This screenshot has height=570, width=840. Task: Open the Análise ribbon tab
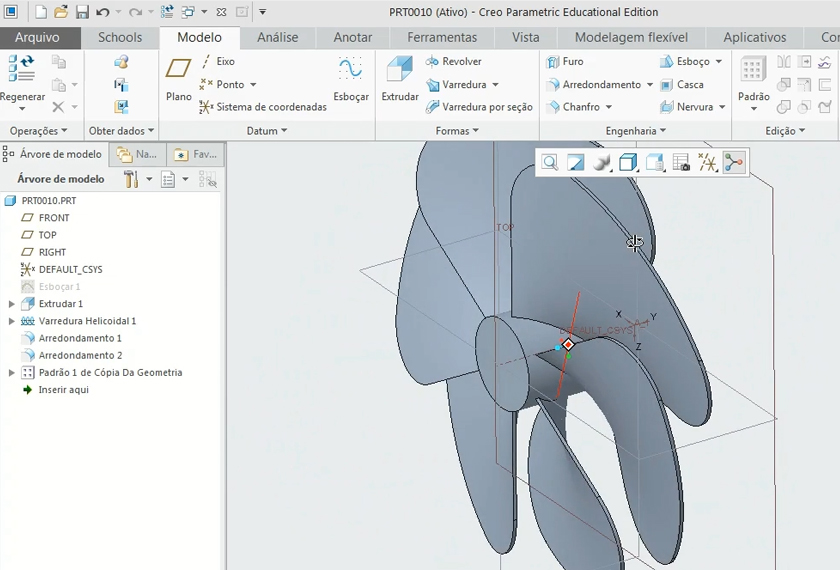click(277, 38)
